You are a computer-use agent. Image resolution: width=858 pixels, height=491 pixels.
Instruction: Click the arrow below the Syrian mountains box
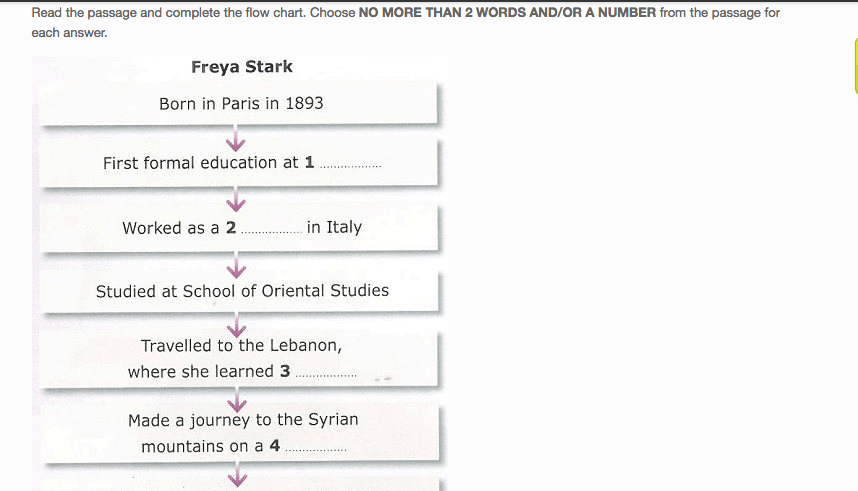coord(237,474)
